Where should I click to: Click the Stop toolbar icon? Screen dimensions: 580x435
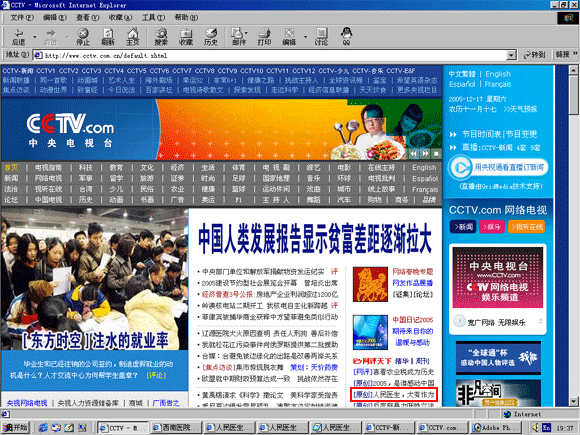[x=83, y=37]
